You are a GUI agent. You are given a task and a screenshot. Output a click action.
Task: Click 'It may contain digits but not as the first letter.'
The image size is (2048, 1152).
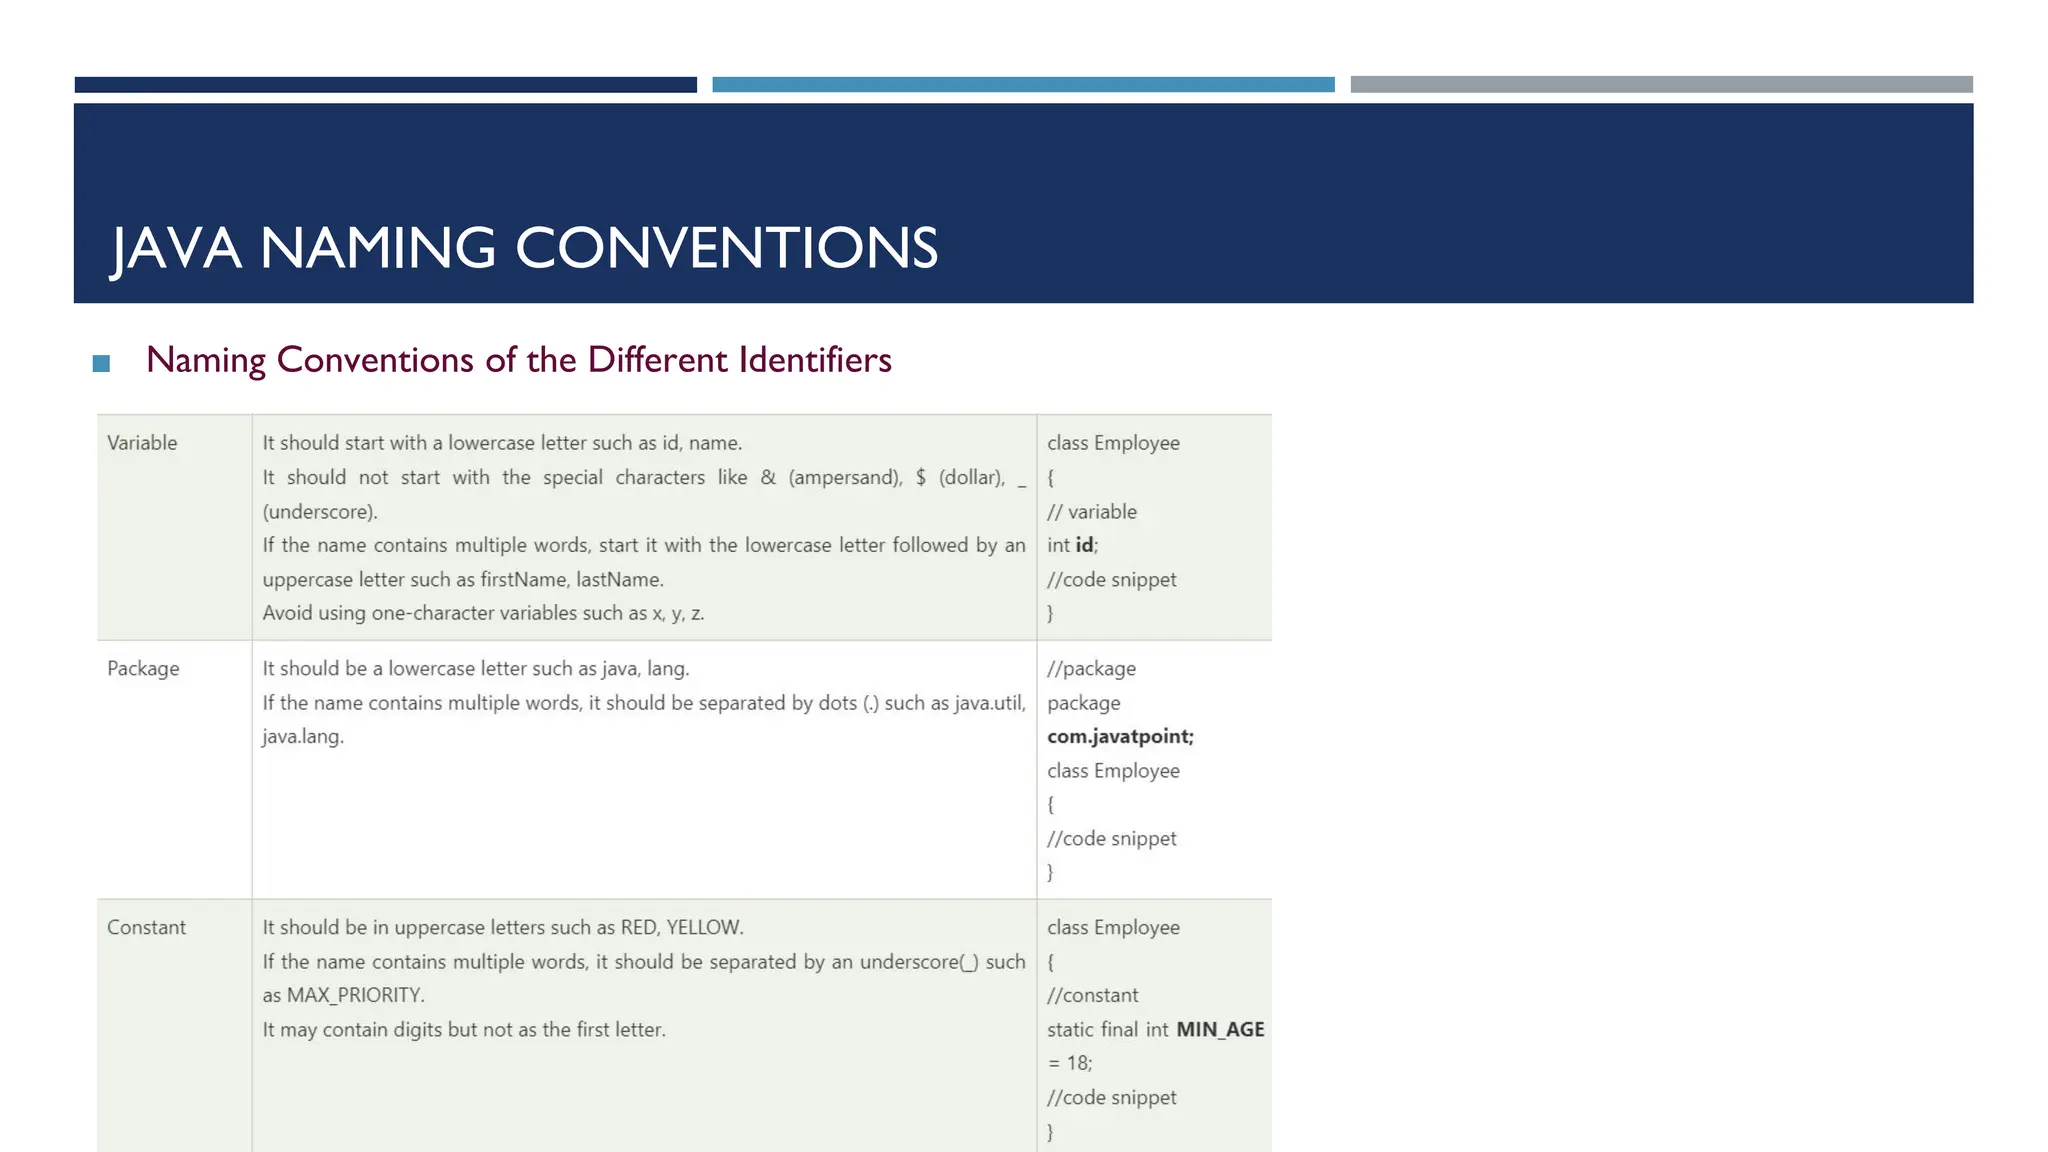click(x=464, y=1029)
